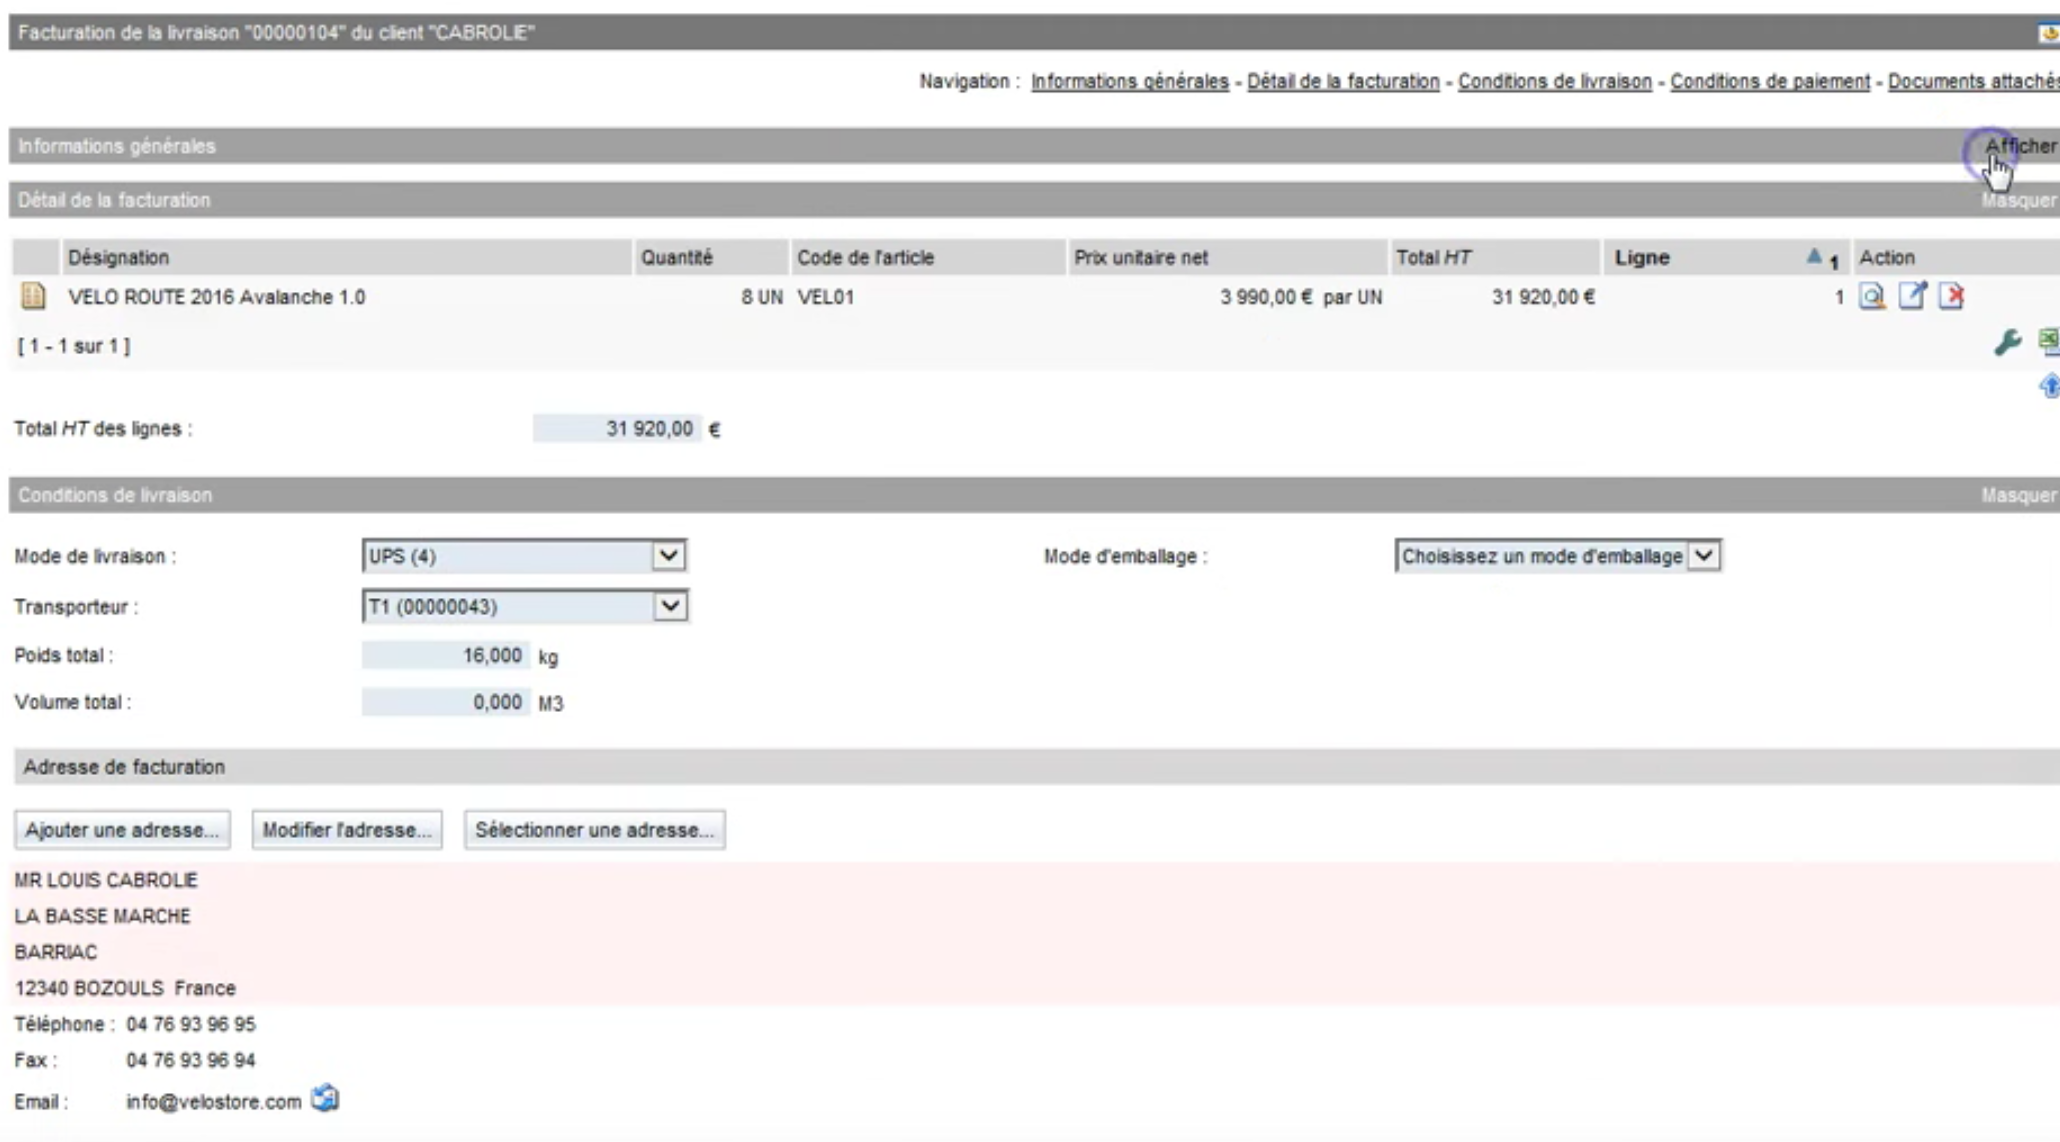Viewport: 2060px width, 1142px height.
Task: Click Sélectionner une adresse button
Action: coord(594,830)
